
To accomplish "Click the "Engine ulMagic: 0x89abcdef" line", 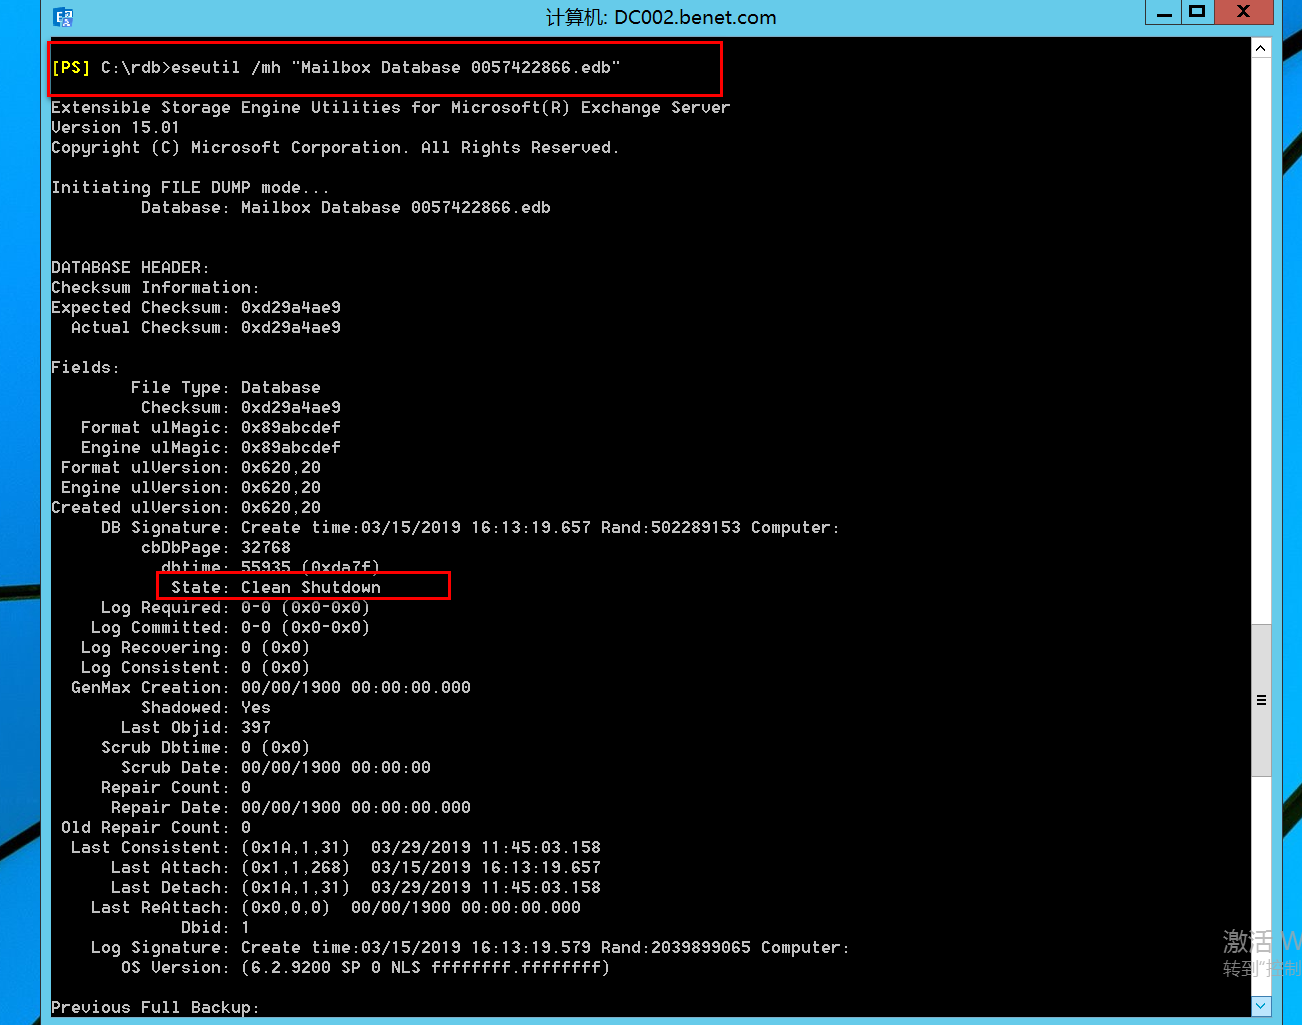I will [x=211, y=447].
